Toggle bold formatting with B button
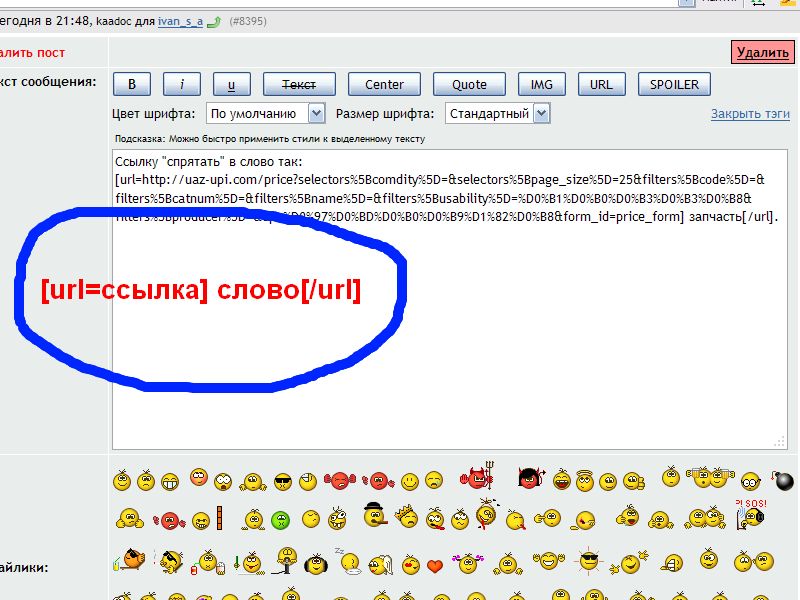This screenshot has width=800, height=600. [132, 85]
